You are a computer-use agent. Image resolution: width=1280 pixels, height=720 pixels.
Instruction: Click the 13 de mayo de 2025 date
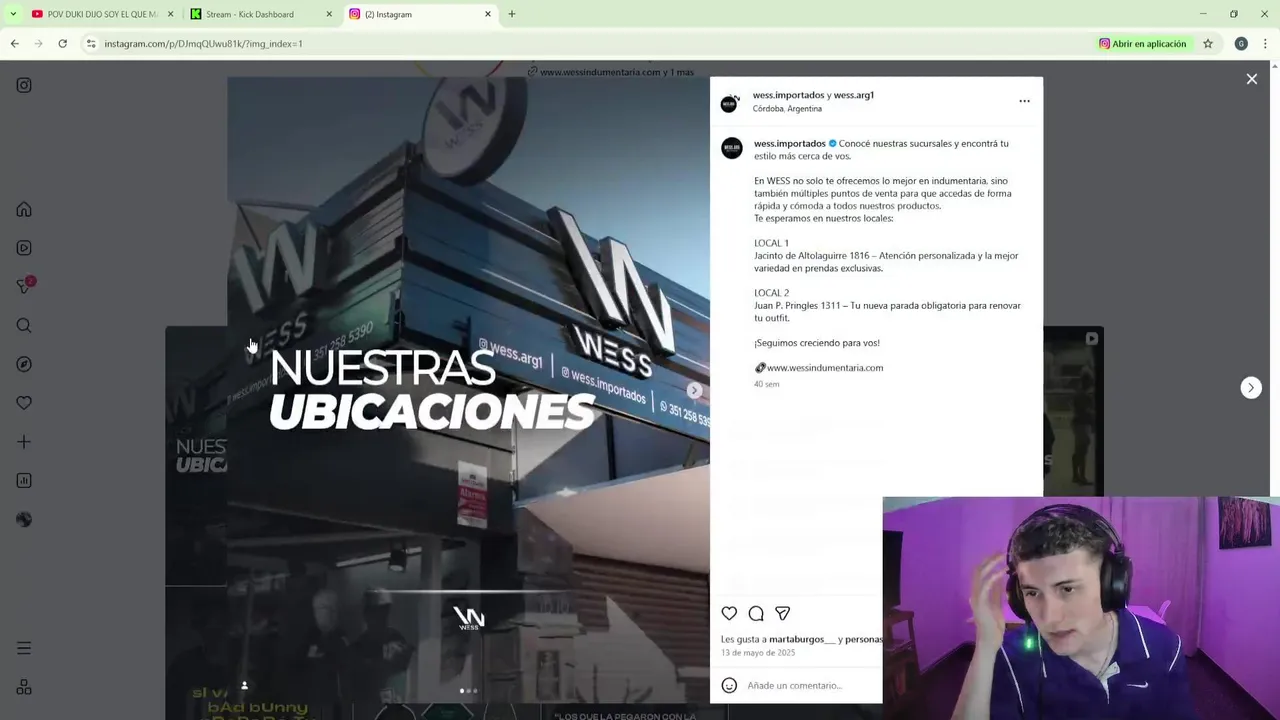pyautogui.click(x=758, y=653)
